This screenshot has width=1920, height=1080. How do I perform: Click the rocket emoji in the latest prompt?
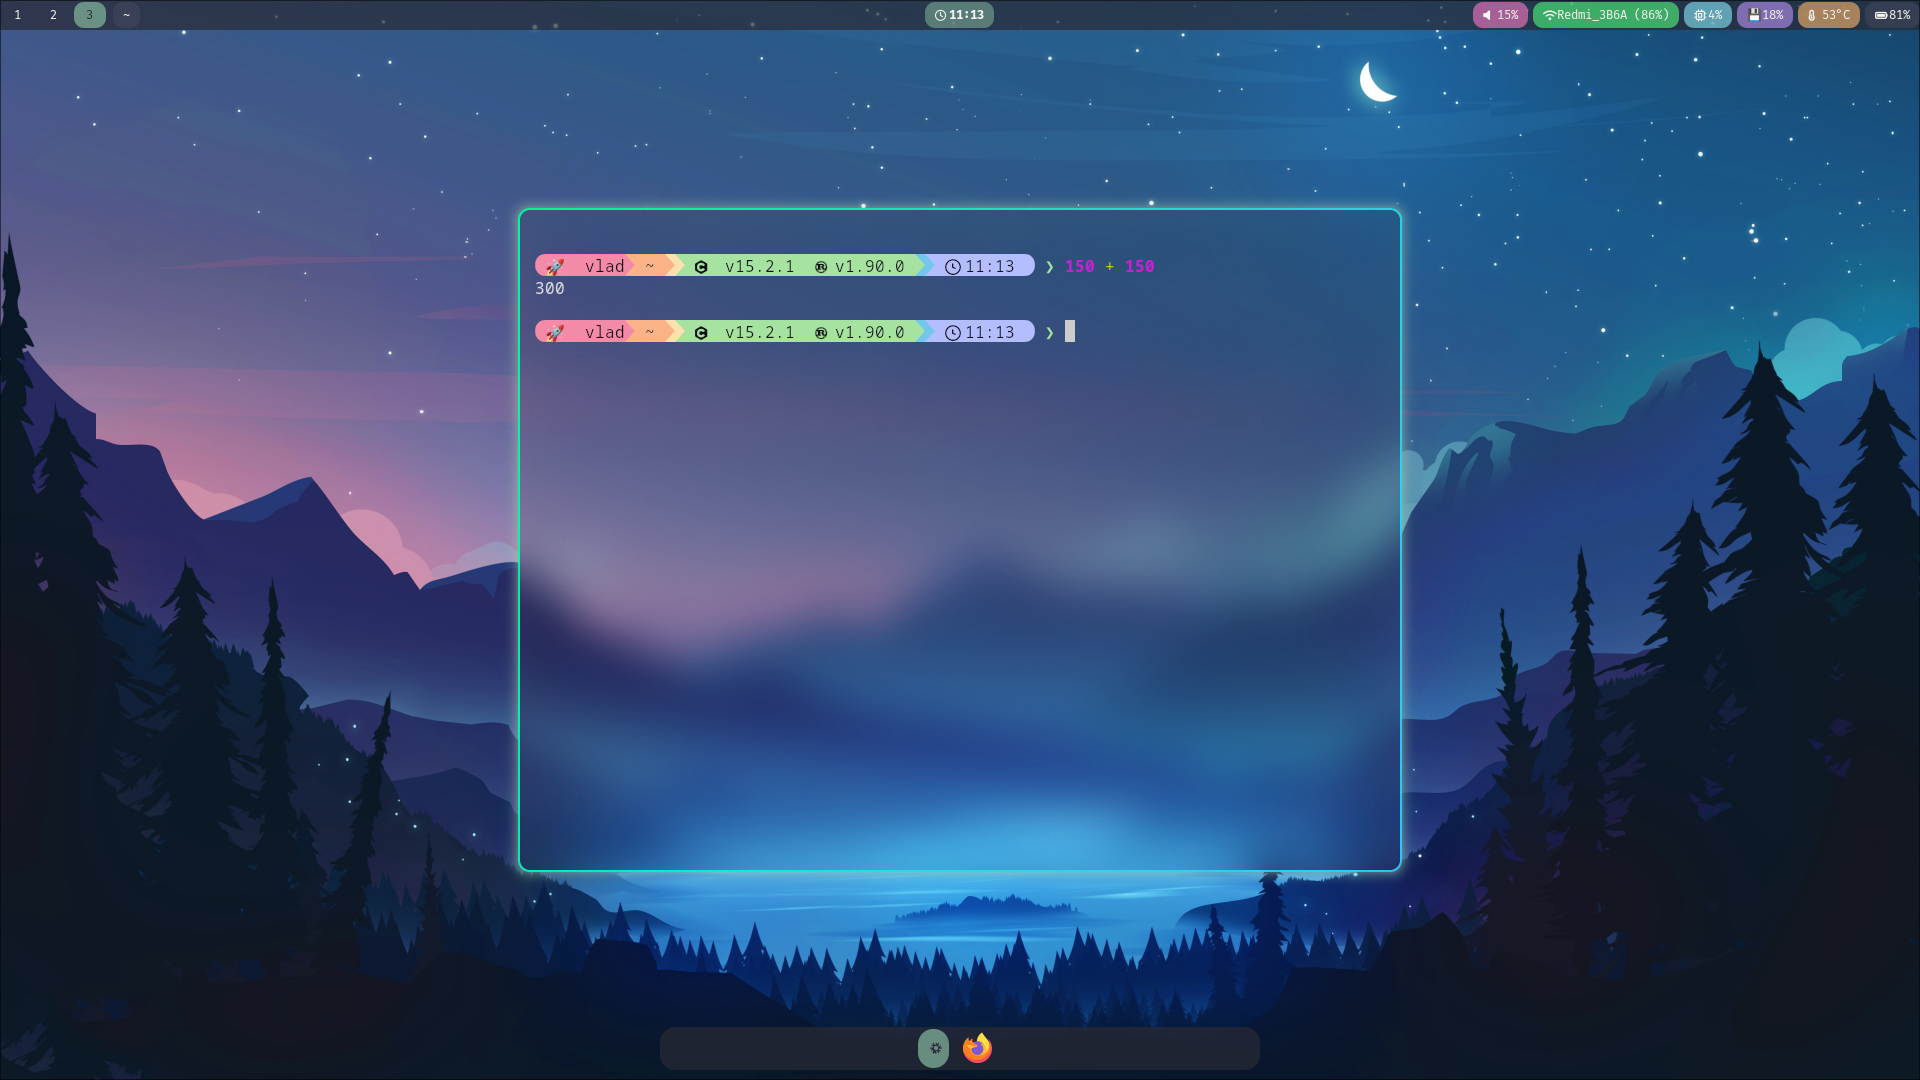pos(555,332)
